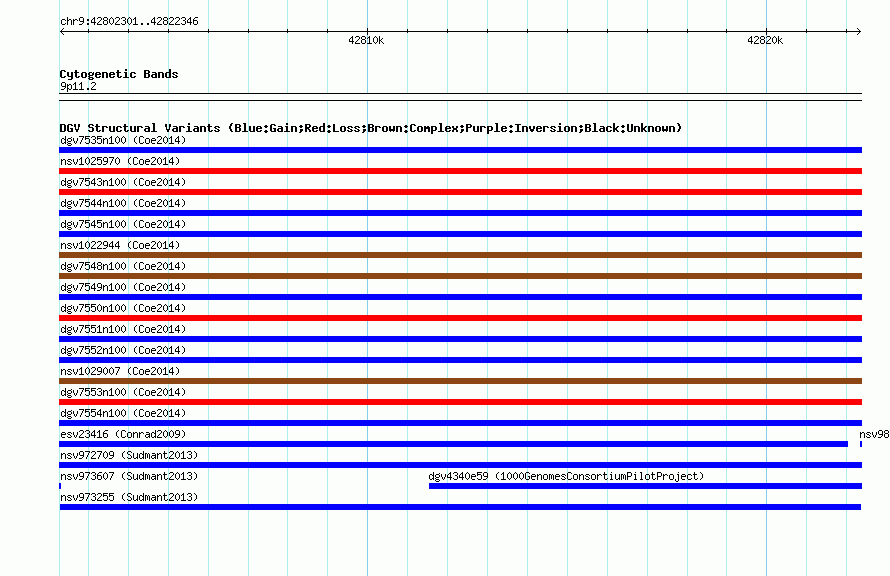890x576 pixels.
Task: Click the blue bar of dgv7552n100
Action: pos(460,360)
